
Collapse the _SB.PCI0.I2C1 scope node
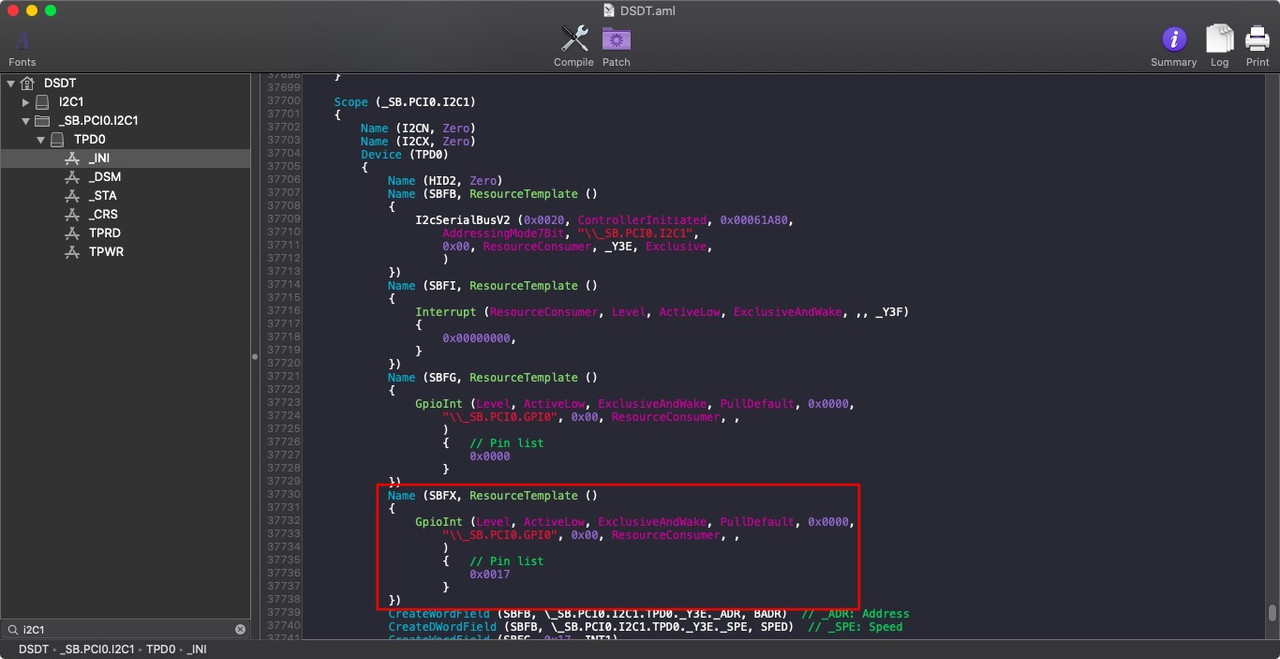pos(26,121)
